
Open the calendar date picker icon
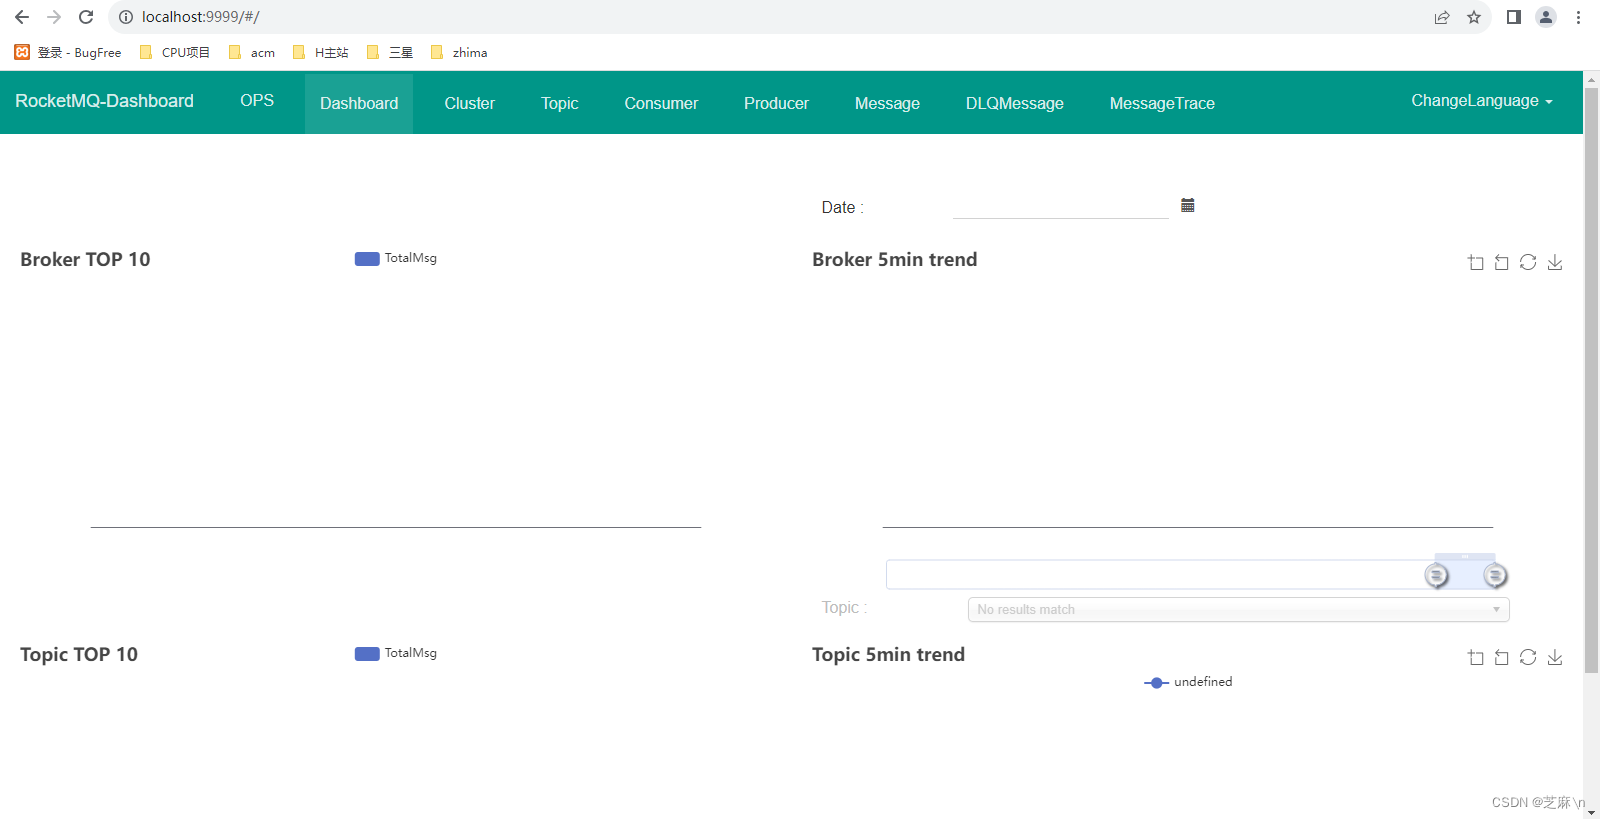click(1188, 205)
